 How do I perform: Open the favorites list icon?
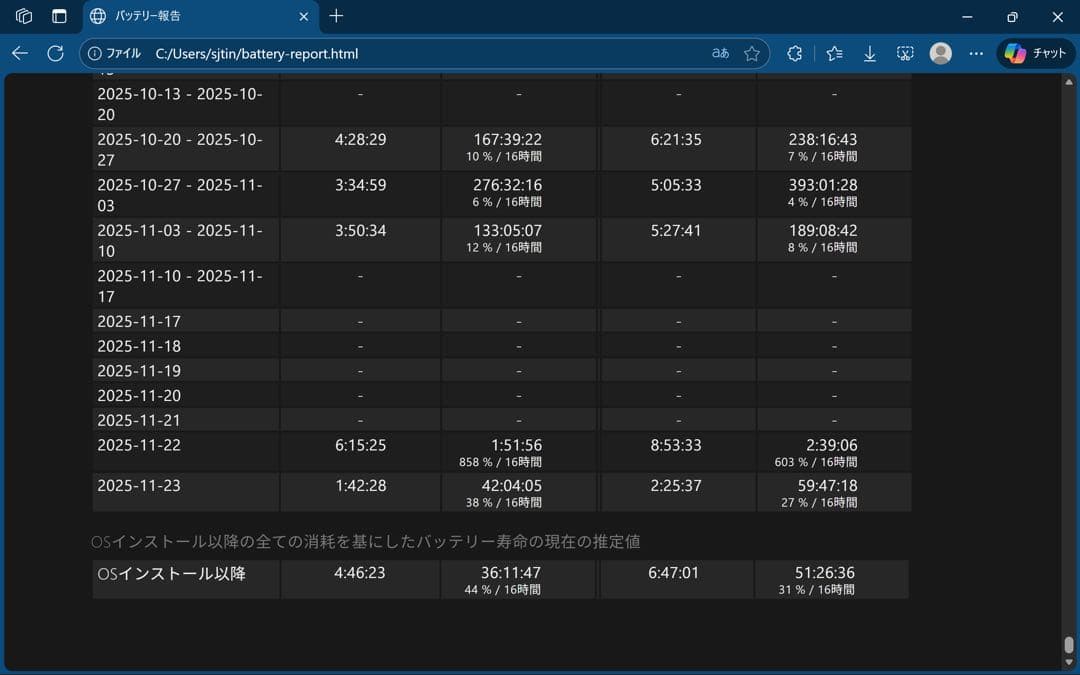[834, 53]
